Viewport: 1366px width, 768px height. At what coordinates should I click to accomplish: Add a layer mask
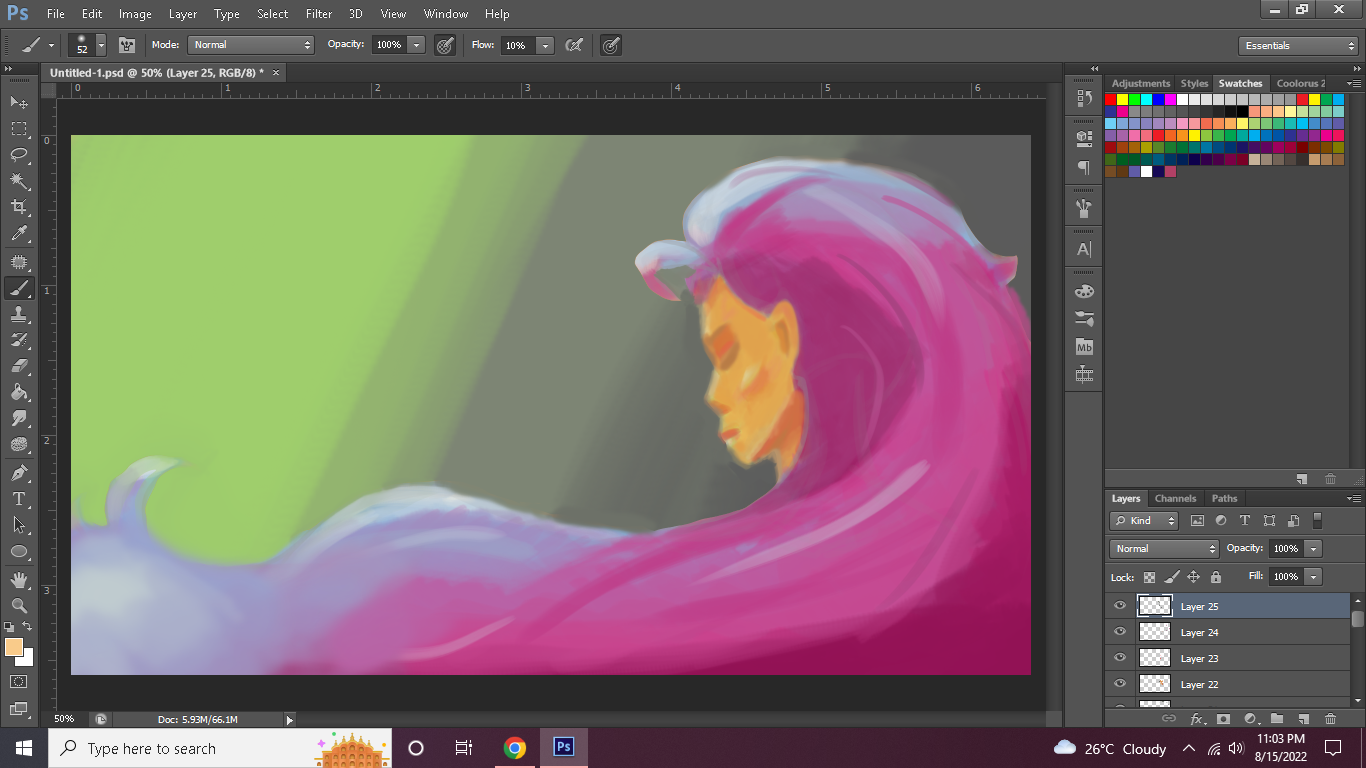tap(1223, 719)
